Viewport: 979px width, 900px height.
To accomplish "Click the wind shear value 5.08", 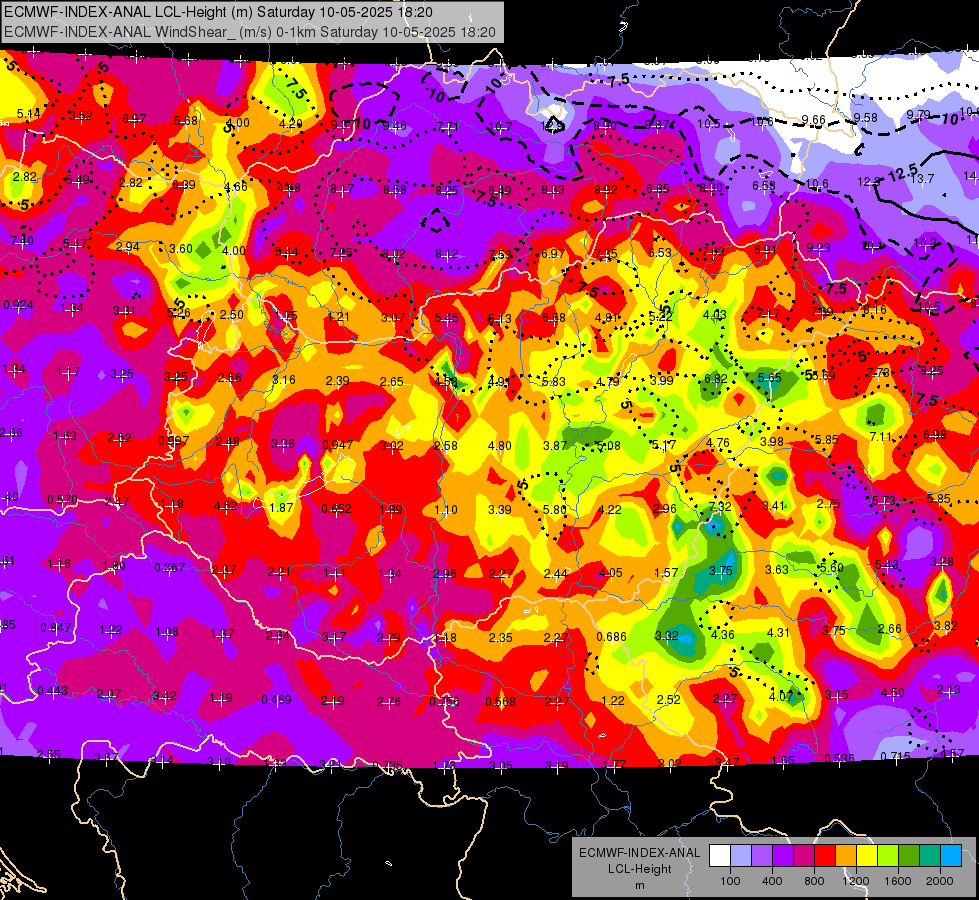I will point(609,445).
